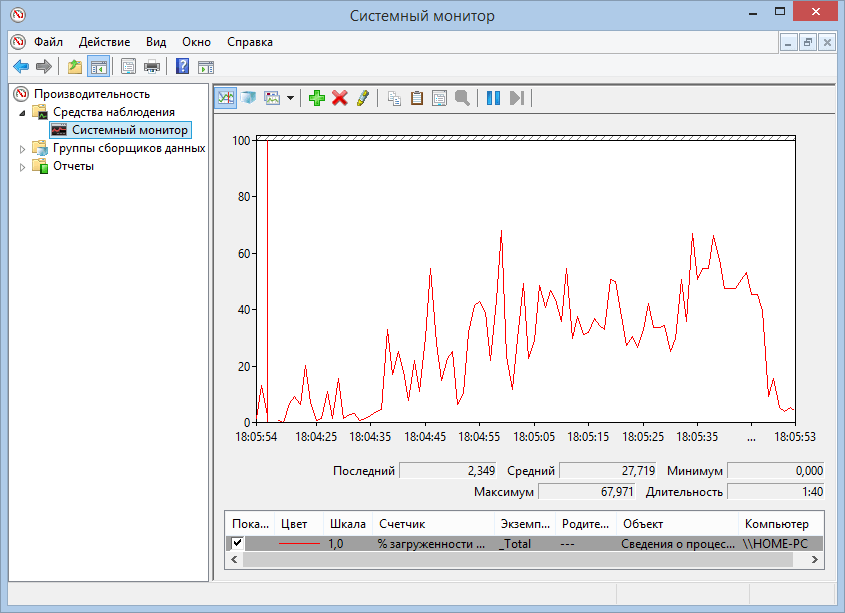
Task: Click the blue Help question mark icon
Action: (x=182, y=67)
